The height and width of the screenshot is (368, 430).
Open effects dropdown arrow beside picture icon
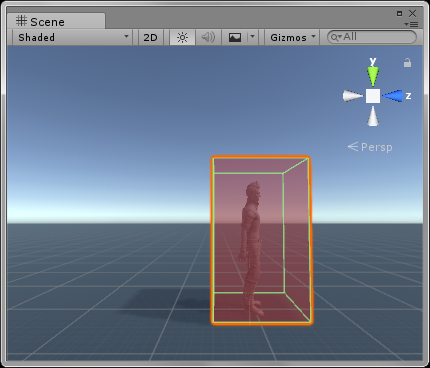coord(252,37)
